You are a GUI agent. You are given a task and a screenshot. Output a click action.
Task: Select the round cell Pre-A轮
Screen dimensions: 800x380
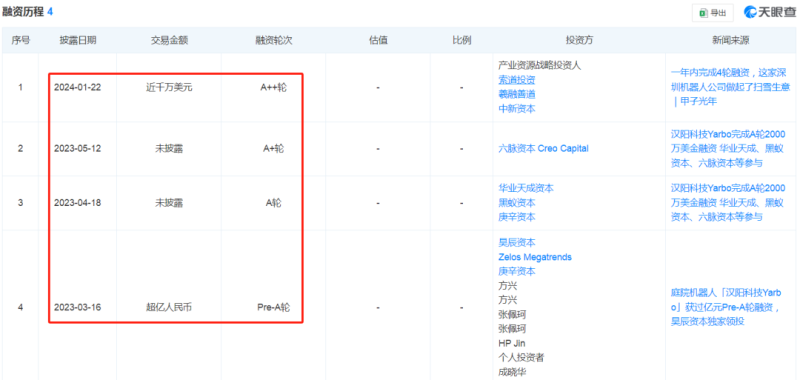click(x=273, y=308)
